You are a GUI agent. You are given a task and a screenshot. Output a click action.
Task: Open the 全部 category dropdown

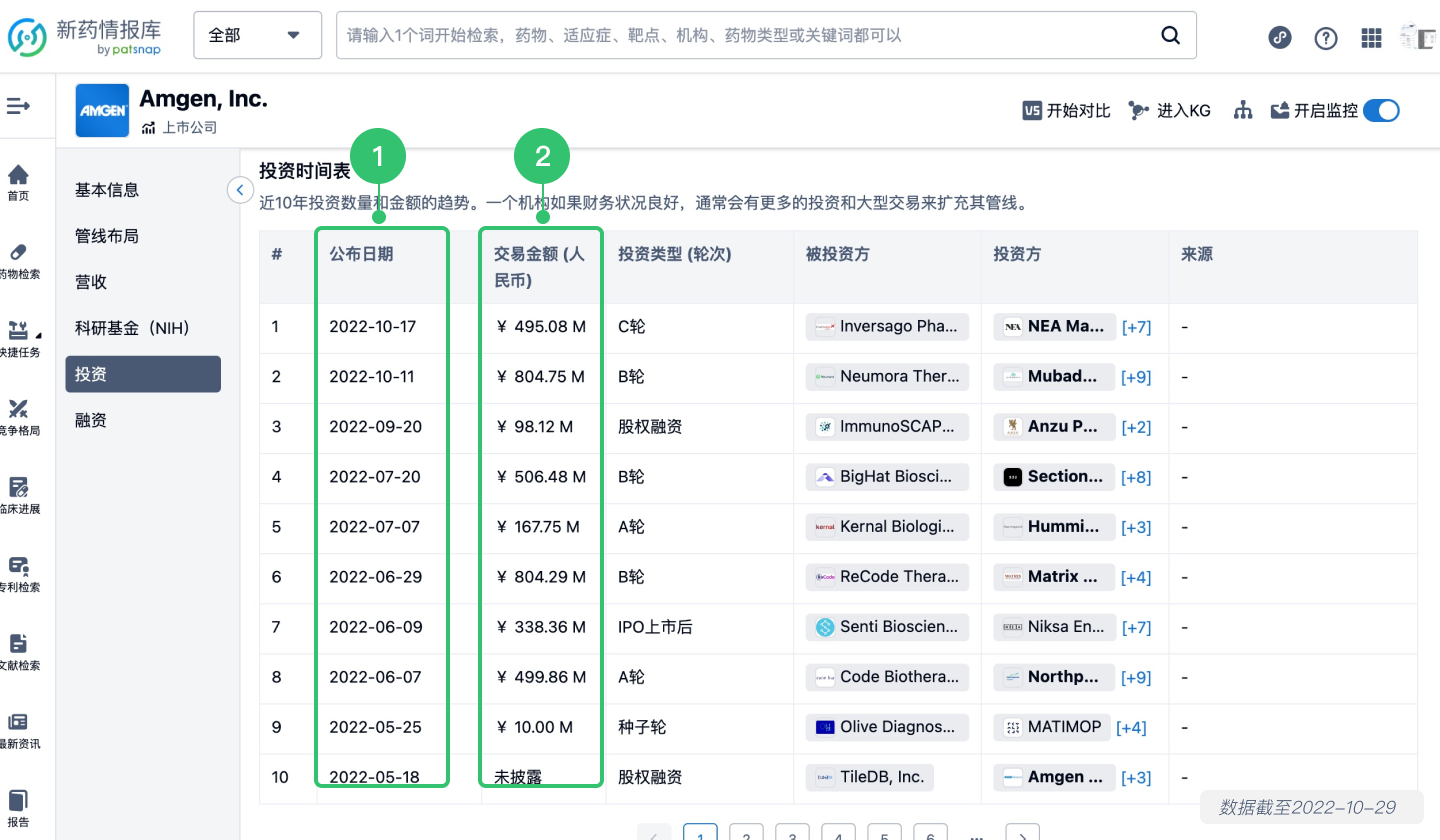[x=258, y=35]
